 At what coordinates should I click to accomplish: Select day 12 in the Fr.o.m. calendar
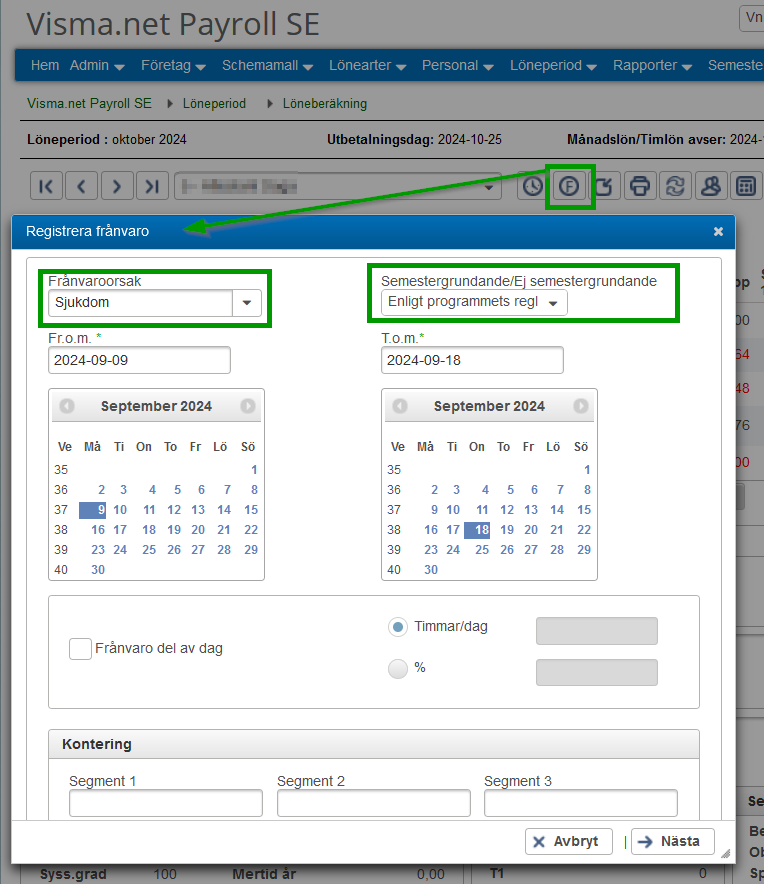click(174, 510)
